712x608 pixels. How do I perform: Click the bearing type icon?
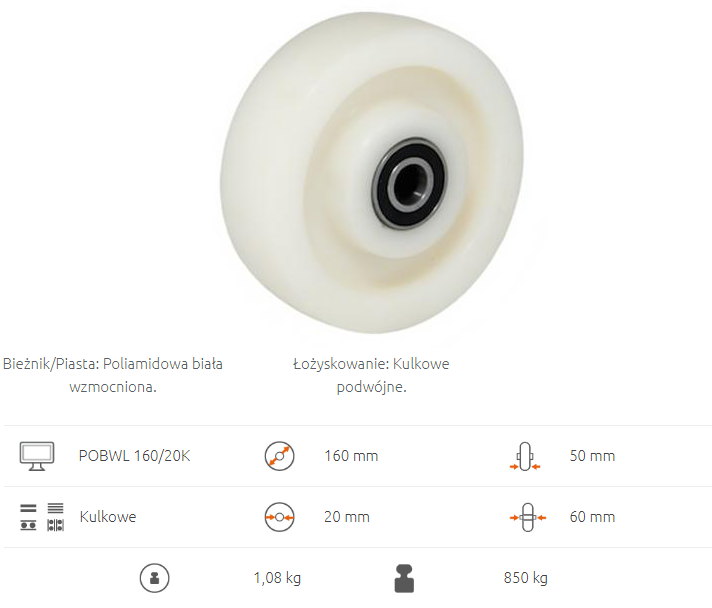[42, 517]
